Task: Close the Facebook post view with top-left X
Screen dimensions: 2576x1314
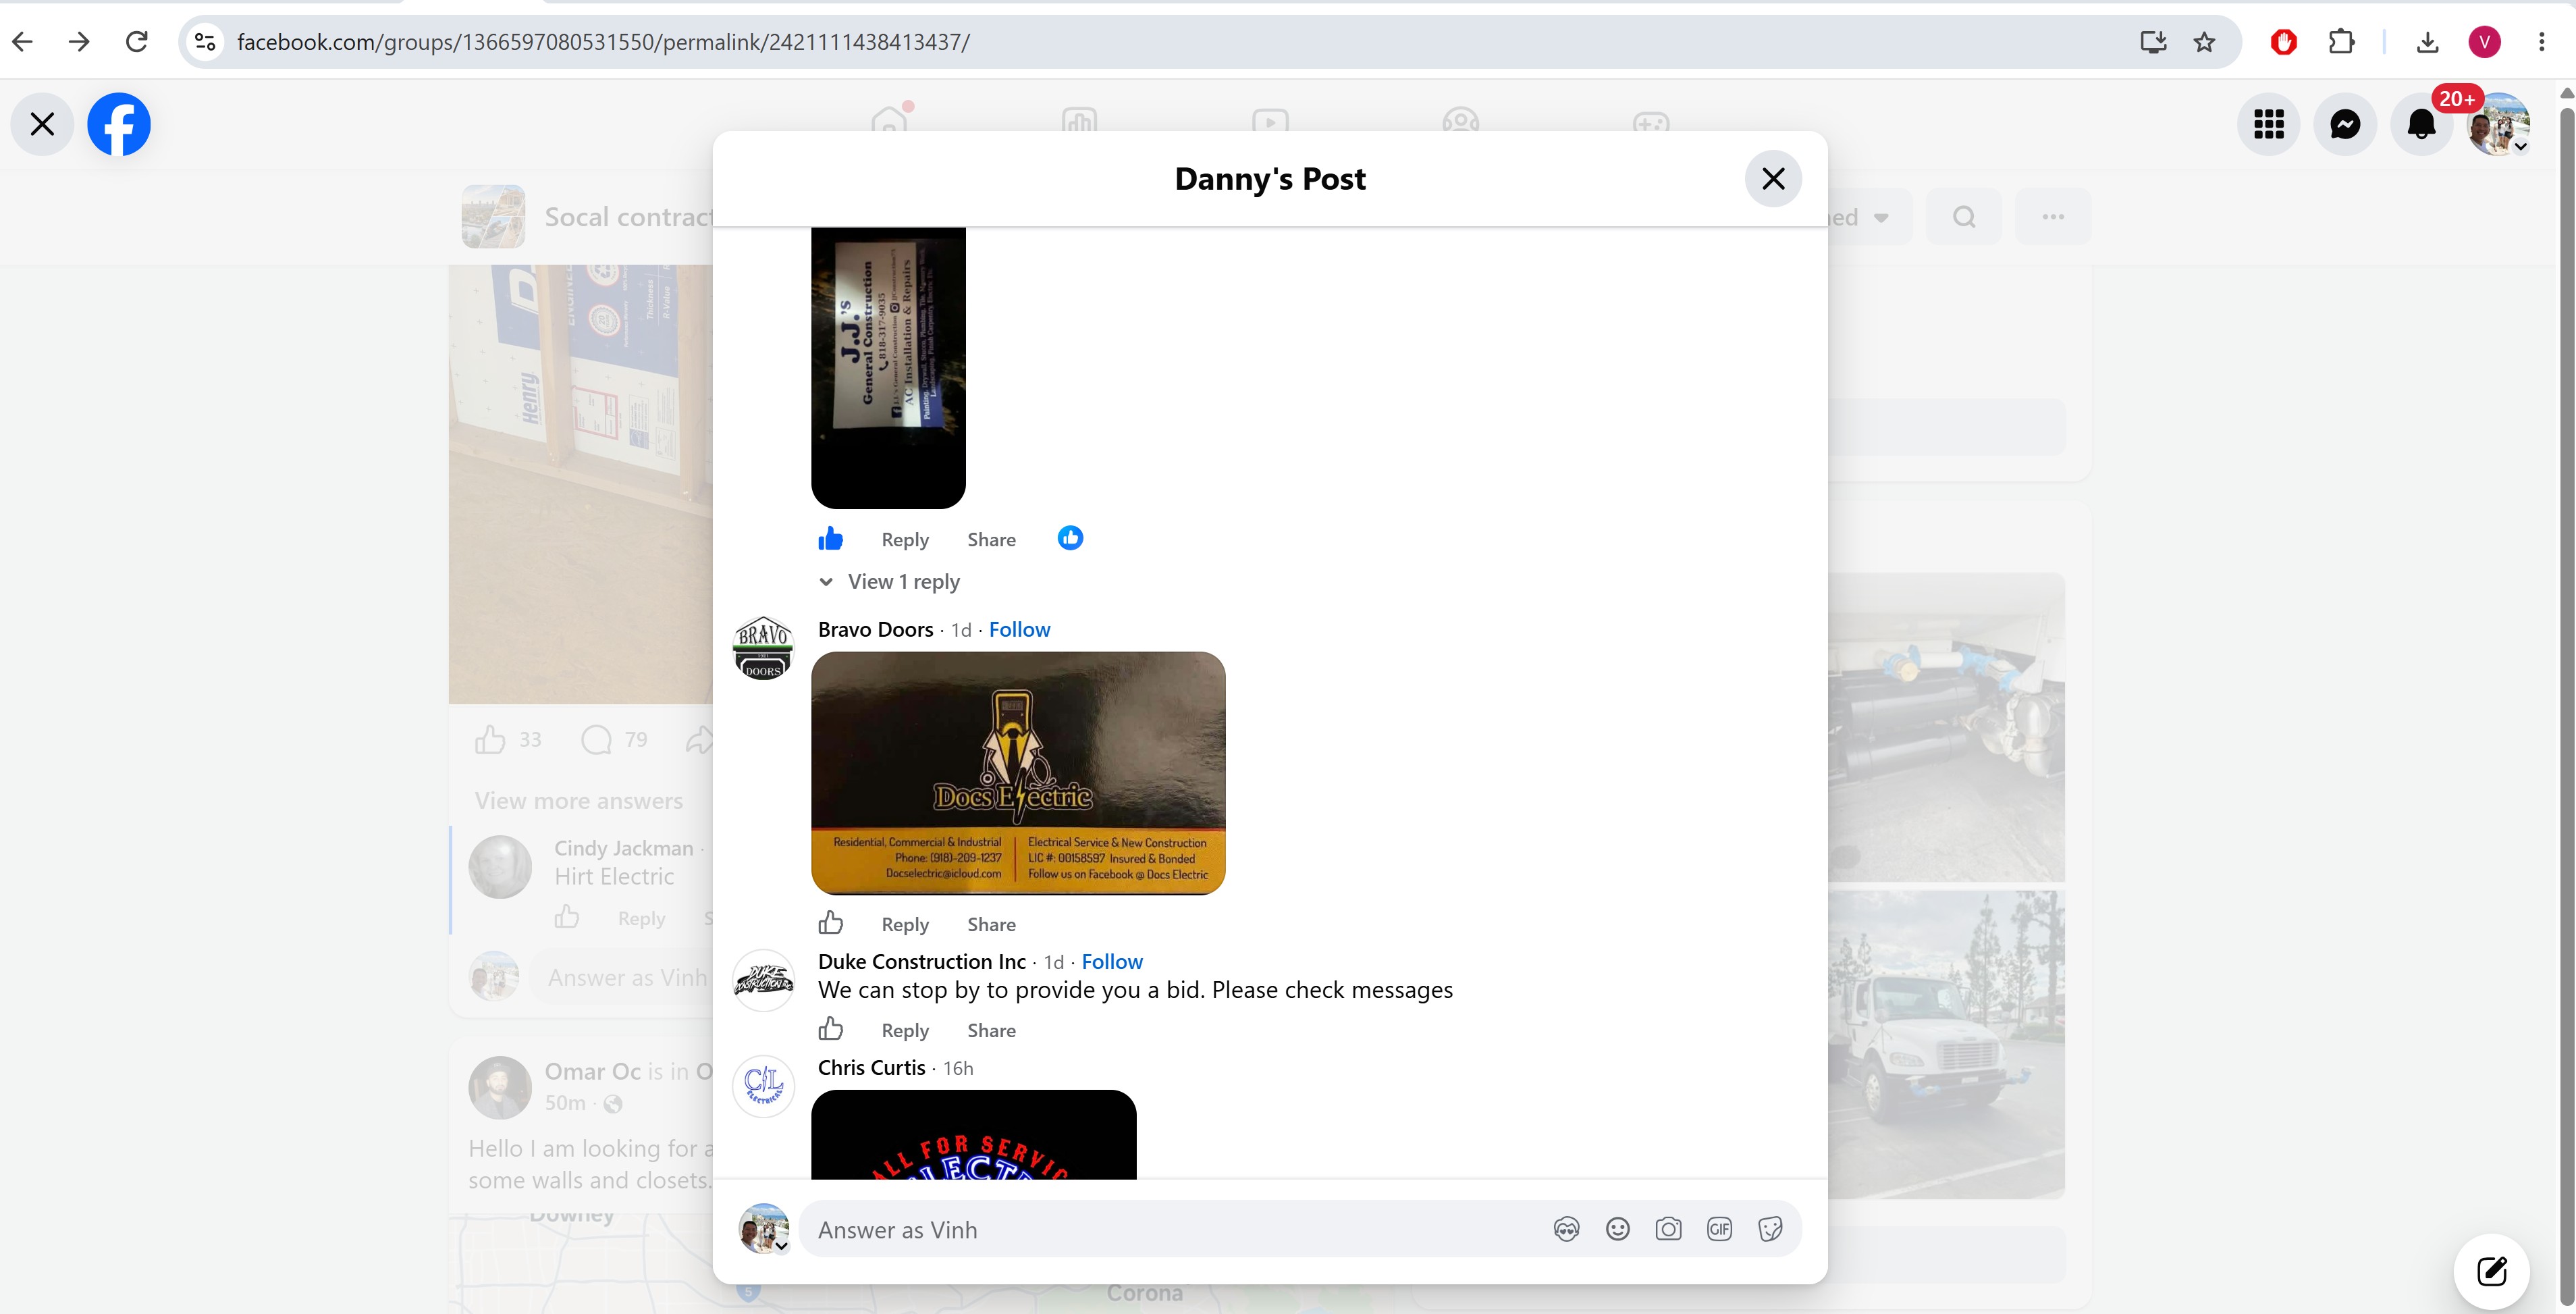Action: [42, 124]
